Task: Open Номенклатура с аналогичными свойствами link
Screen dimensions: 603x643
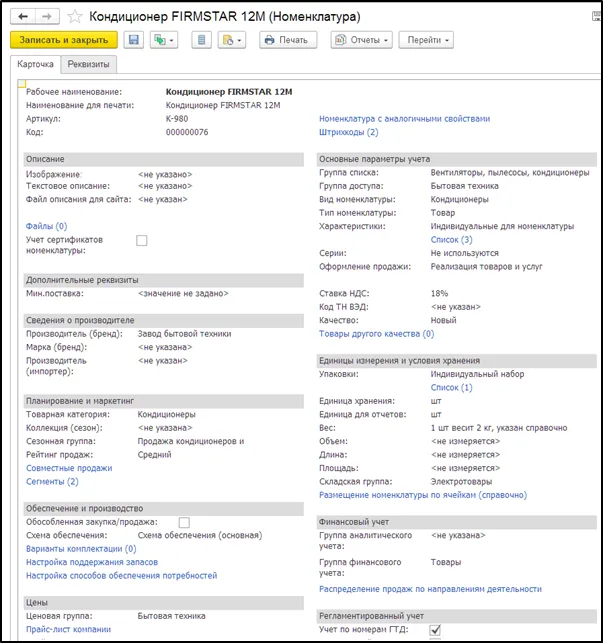Action: [x=404, y=118]
